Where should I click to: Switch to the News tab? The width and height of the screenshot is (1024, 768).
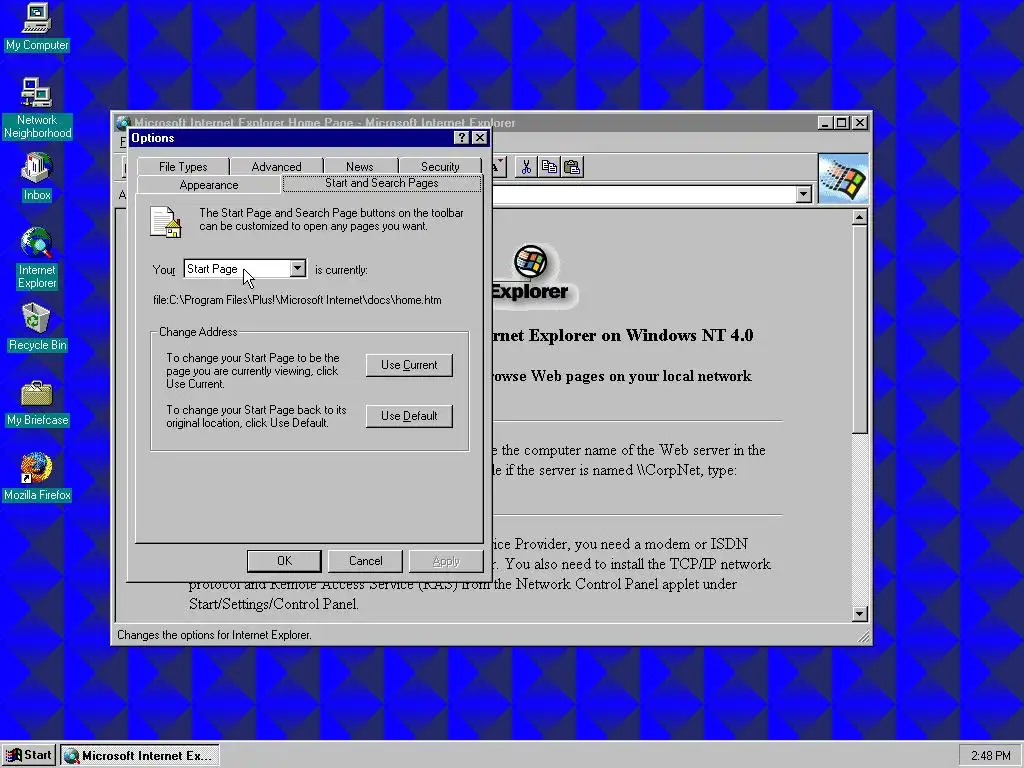point(360,167)
